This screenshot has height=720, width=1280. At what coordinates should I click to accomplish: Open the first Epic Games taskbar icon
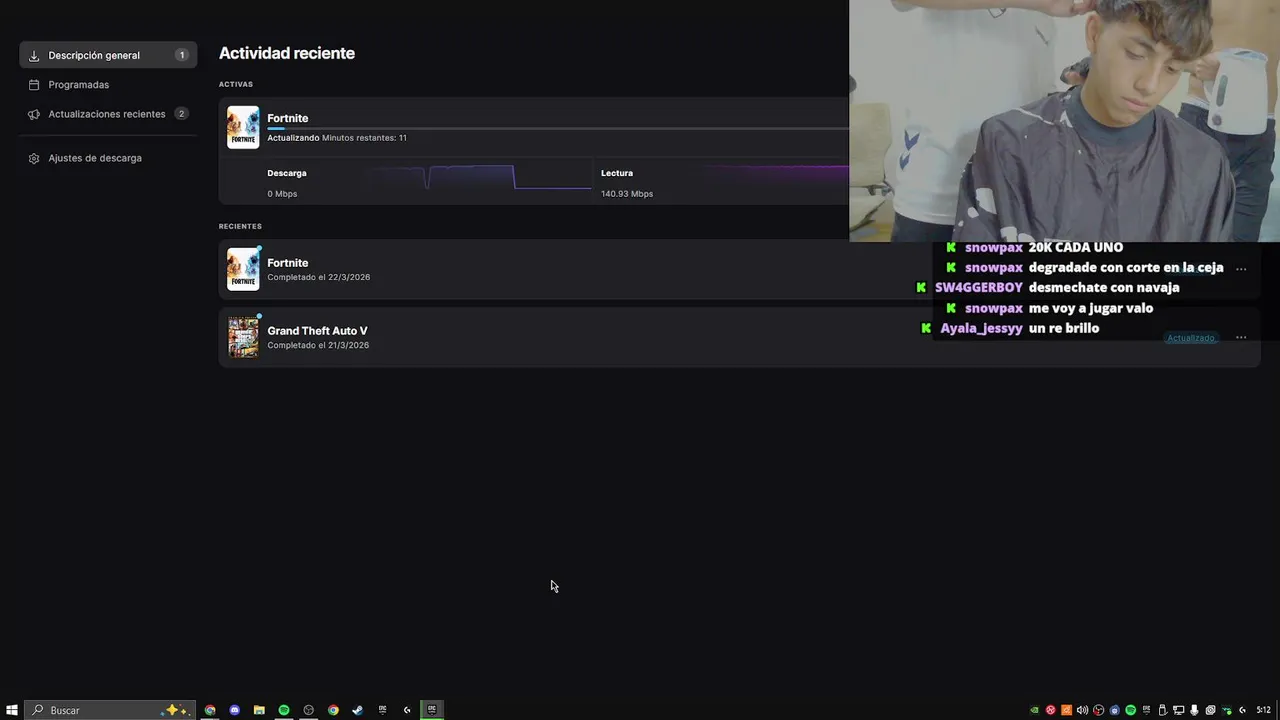pos(382,710)
